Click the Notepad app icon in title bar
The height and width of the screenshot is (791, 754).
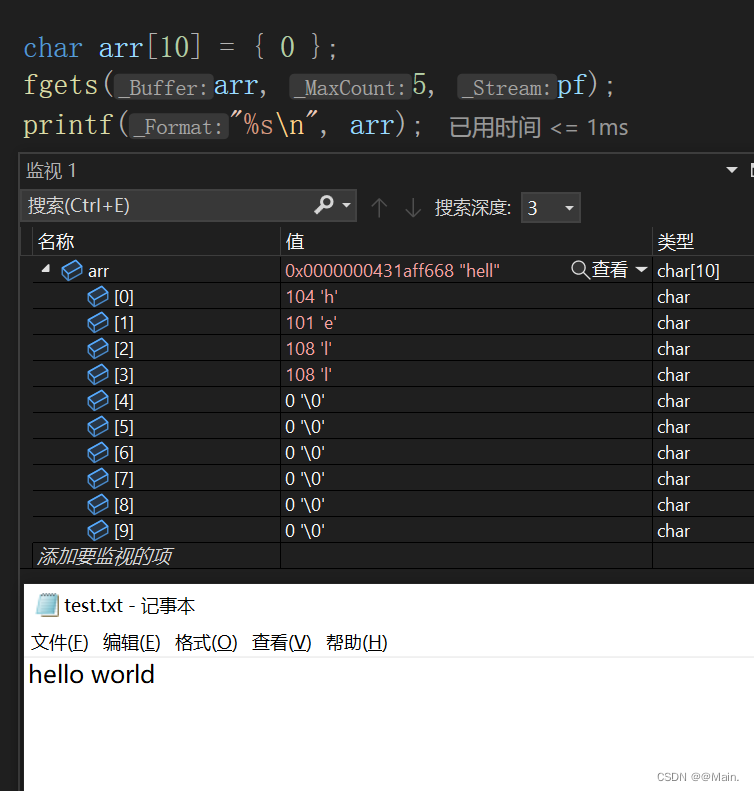pyautogui.click(x=47, y=605)
